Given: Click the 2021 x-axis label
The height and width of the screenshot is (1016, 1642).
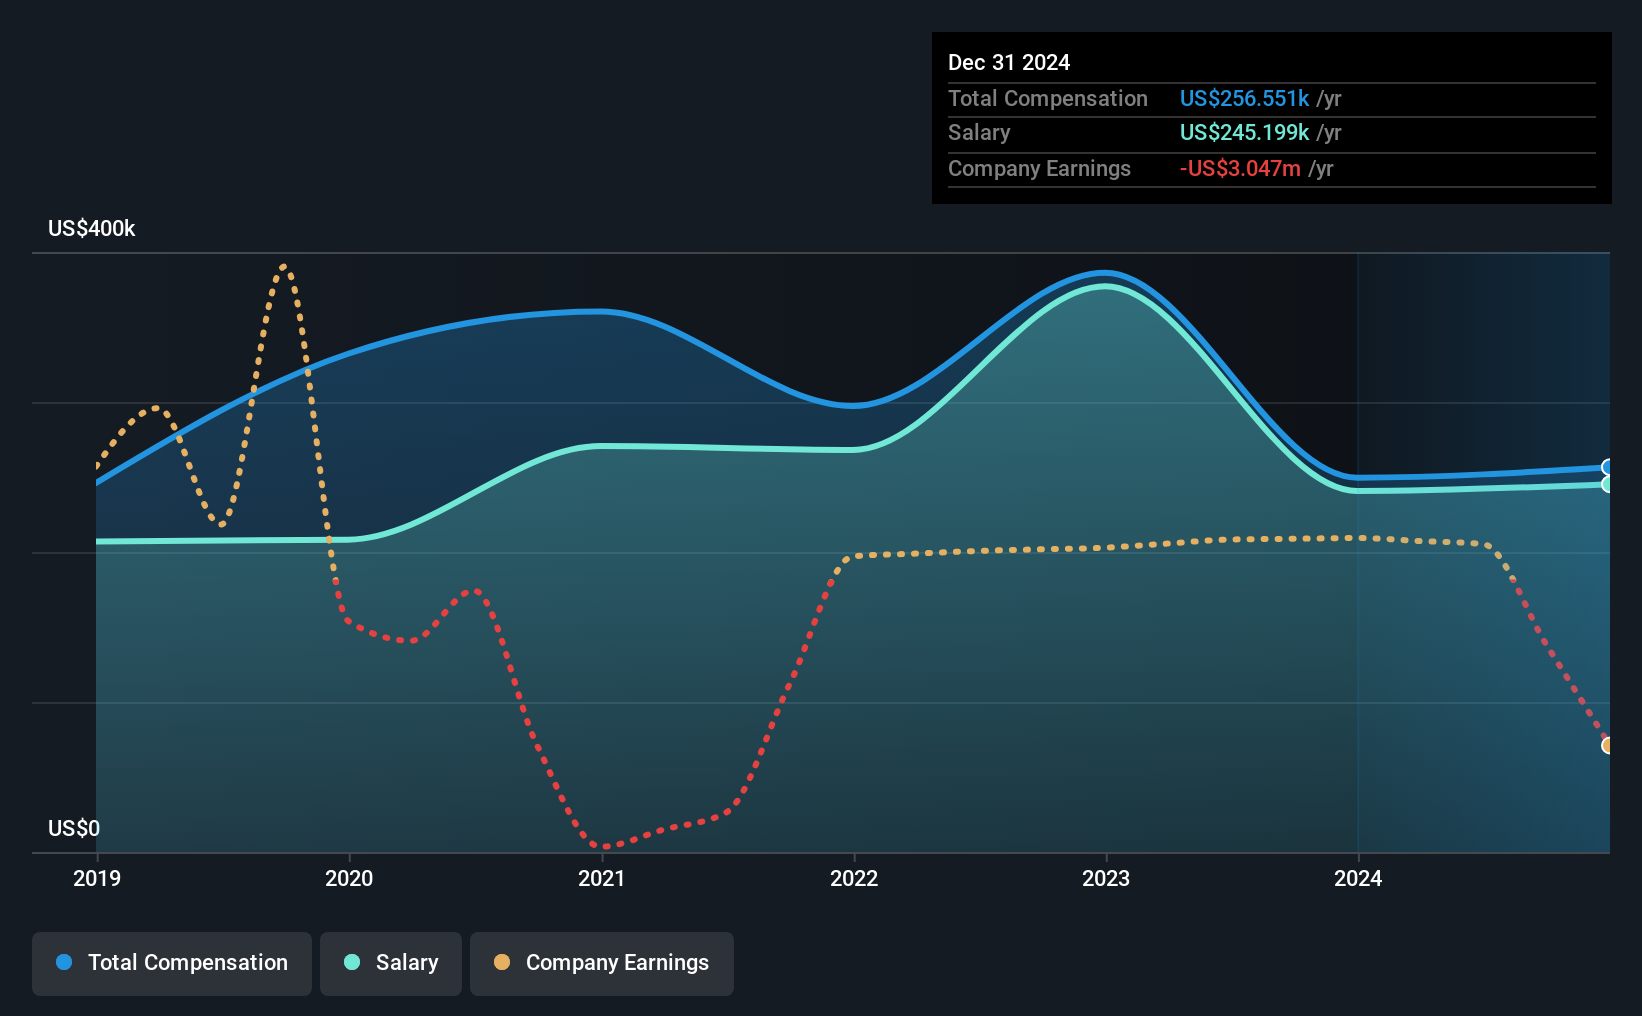Looking at the screenshot, I should pos(601,878).
